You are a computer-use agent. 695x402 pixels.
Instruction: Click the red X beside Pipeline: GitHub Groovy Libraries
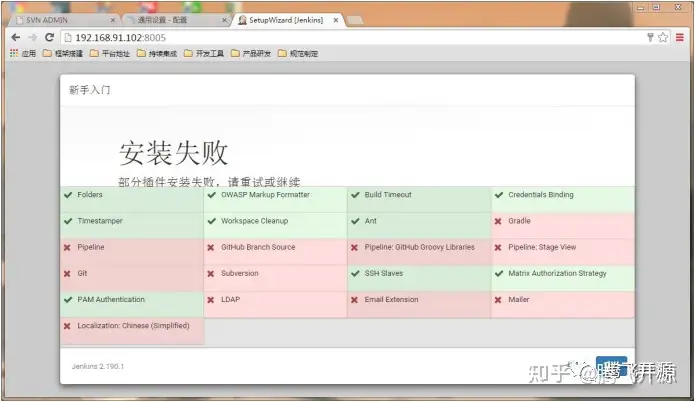pos(355,247)
